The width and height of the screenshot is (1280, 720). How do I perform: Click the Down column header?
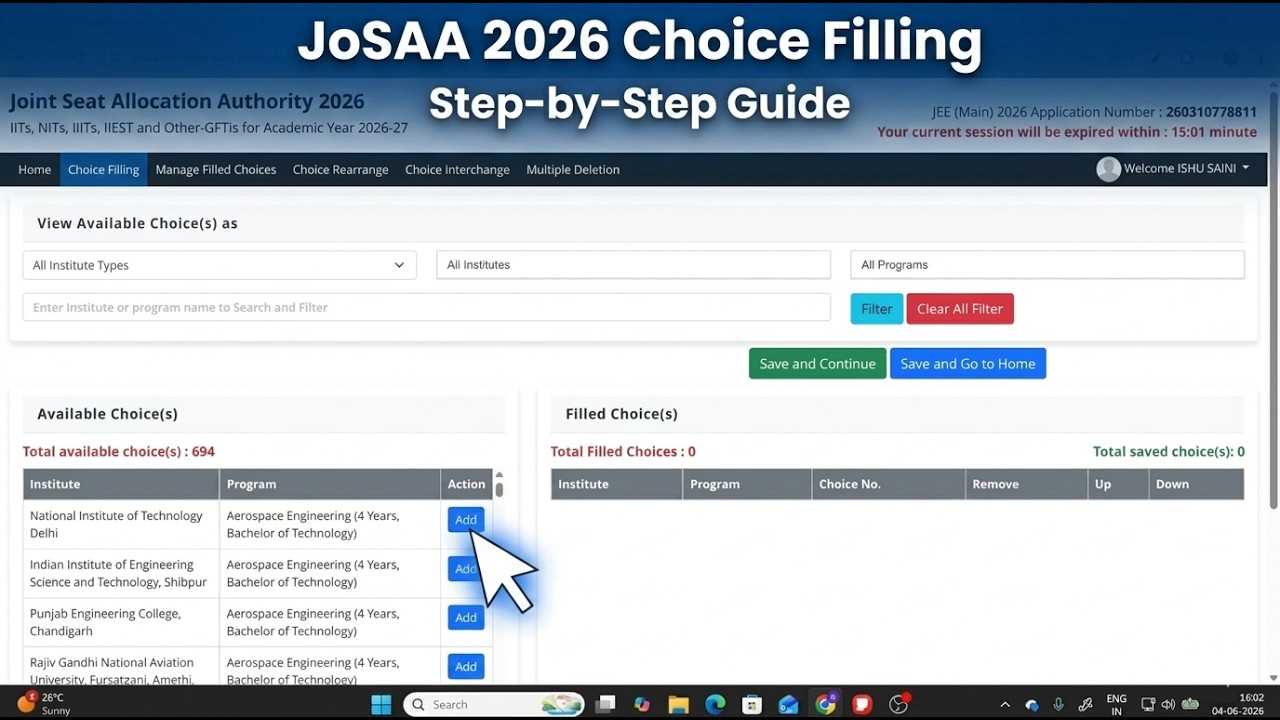[1196, 484]
